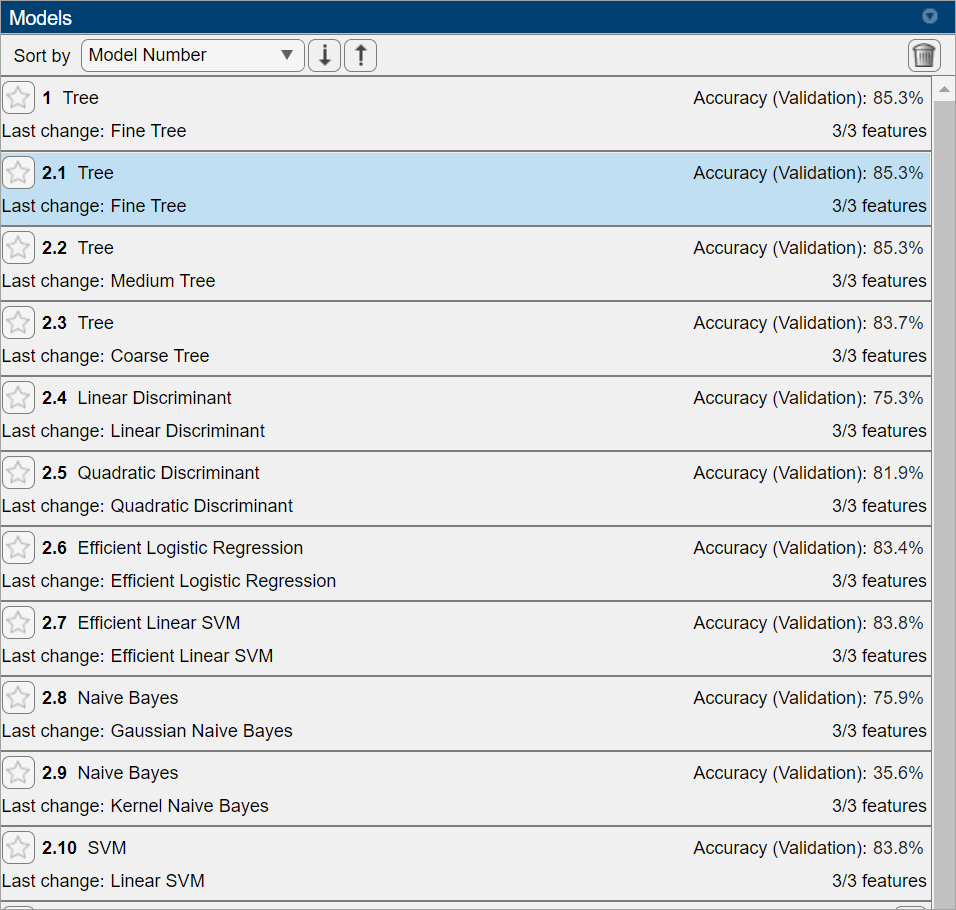Select the 2.5 Quadratic Discriminant model
Viewport: 956px width, 910px height.
coord(466,489)
